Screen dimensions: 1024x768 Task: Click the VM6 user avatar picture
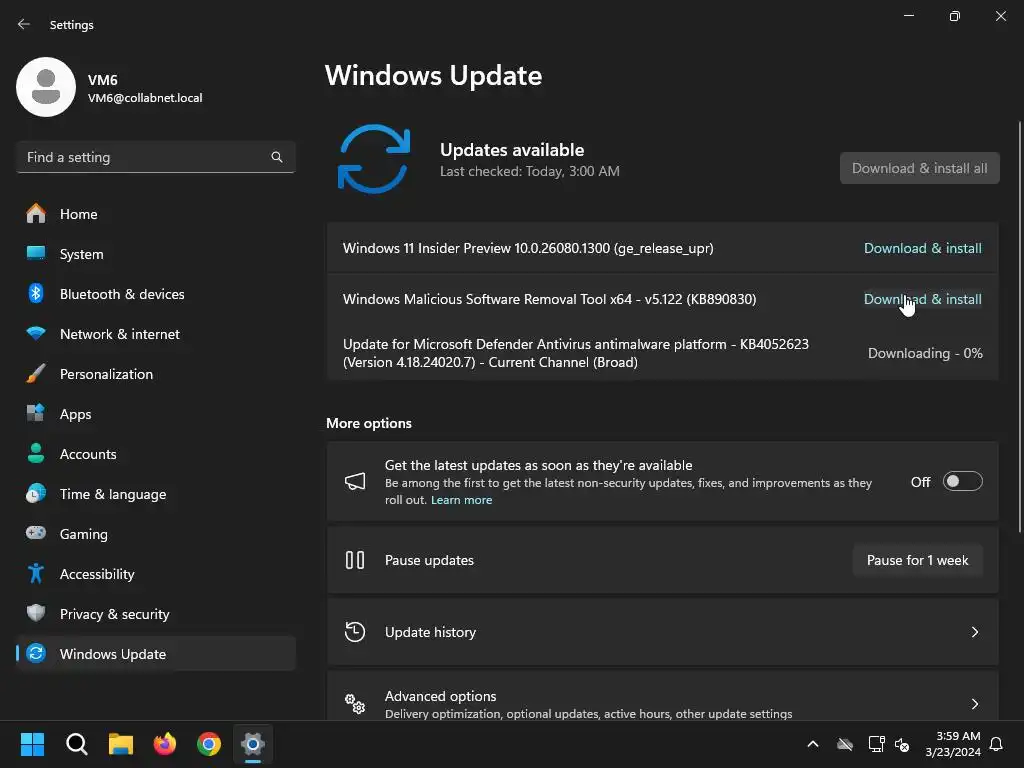(46, 87)
